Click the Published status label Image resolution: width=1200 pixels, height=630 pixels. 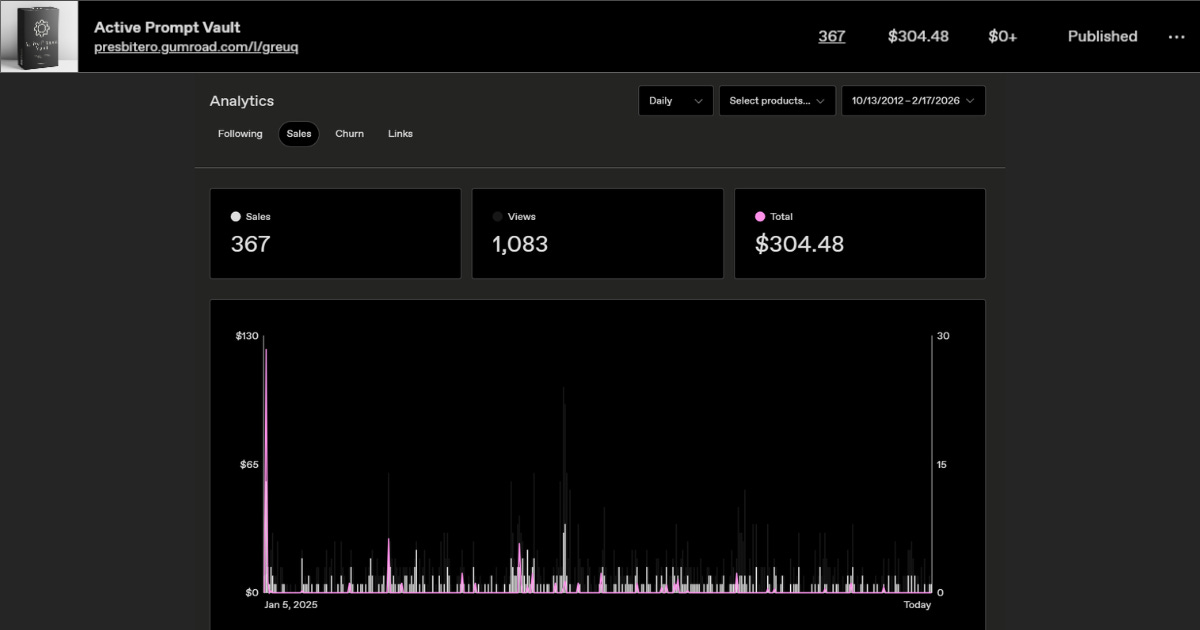[1102, 36]
